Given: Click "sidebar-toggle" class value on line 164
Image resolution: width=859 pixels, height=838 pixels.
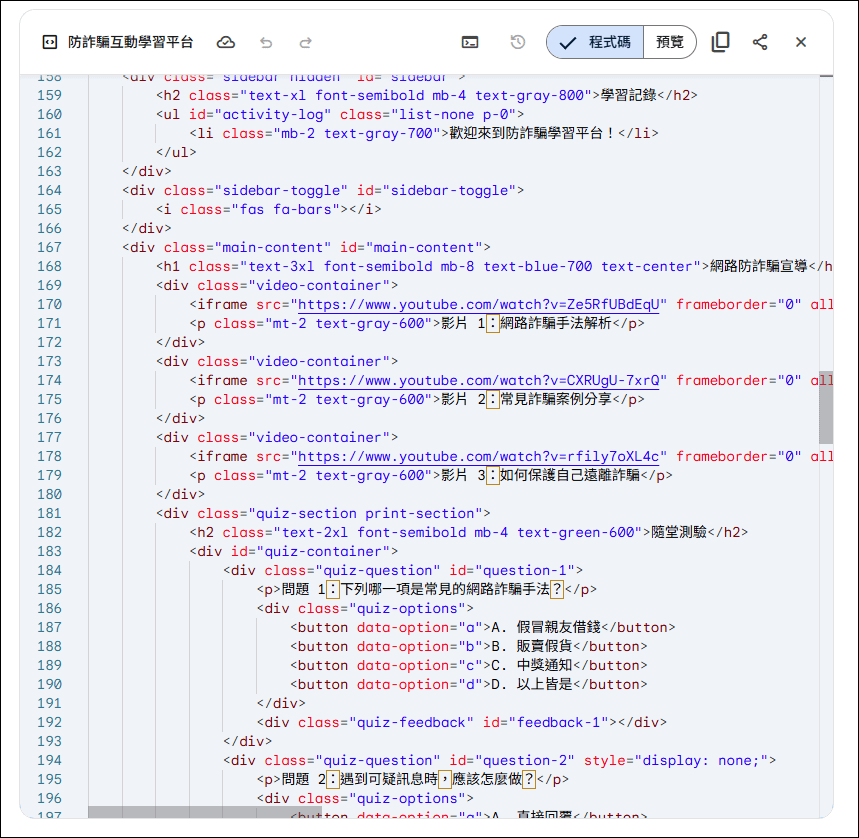Looking at the screenshot, I should (x=281, y=191).
